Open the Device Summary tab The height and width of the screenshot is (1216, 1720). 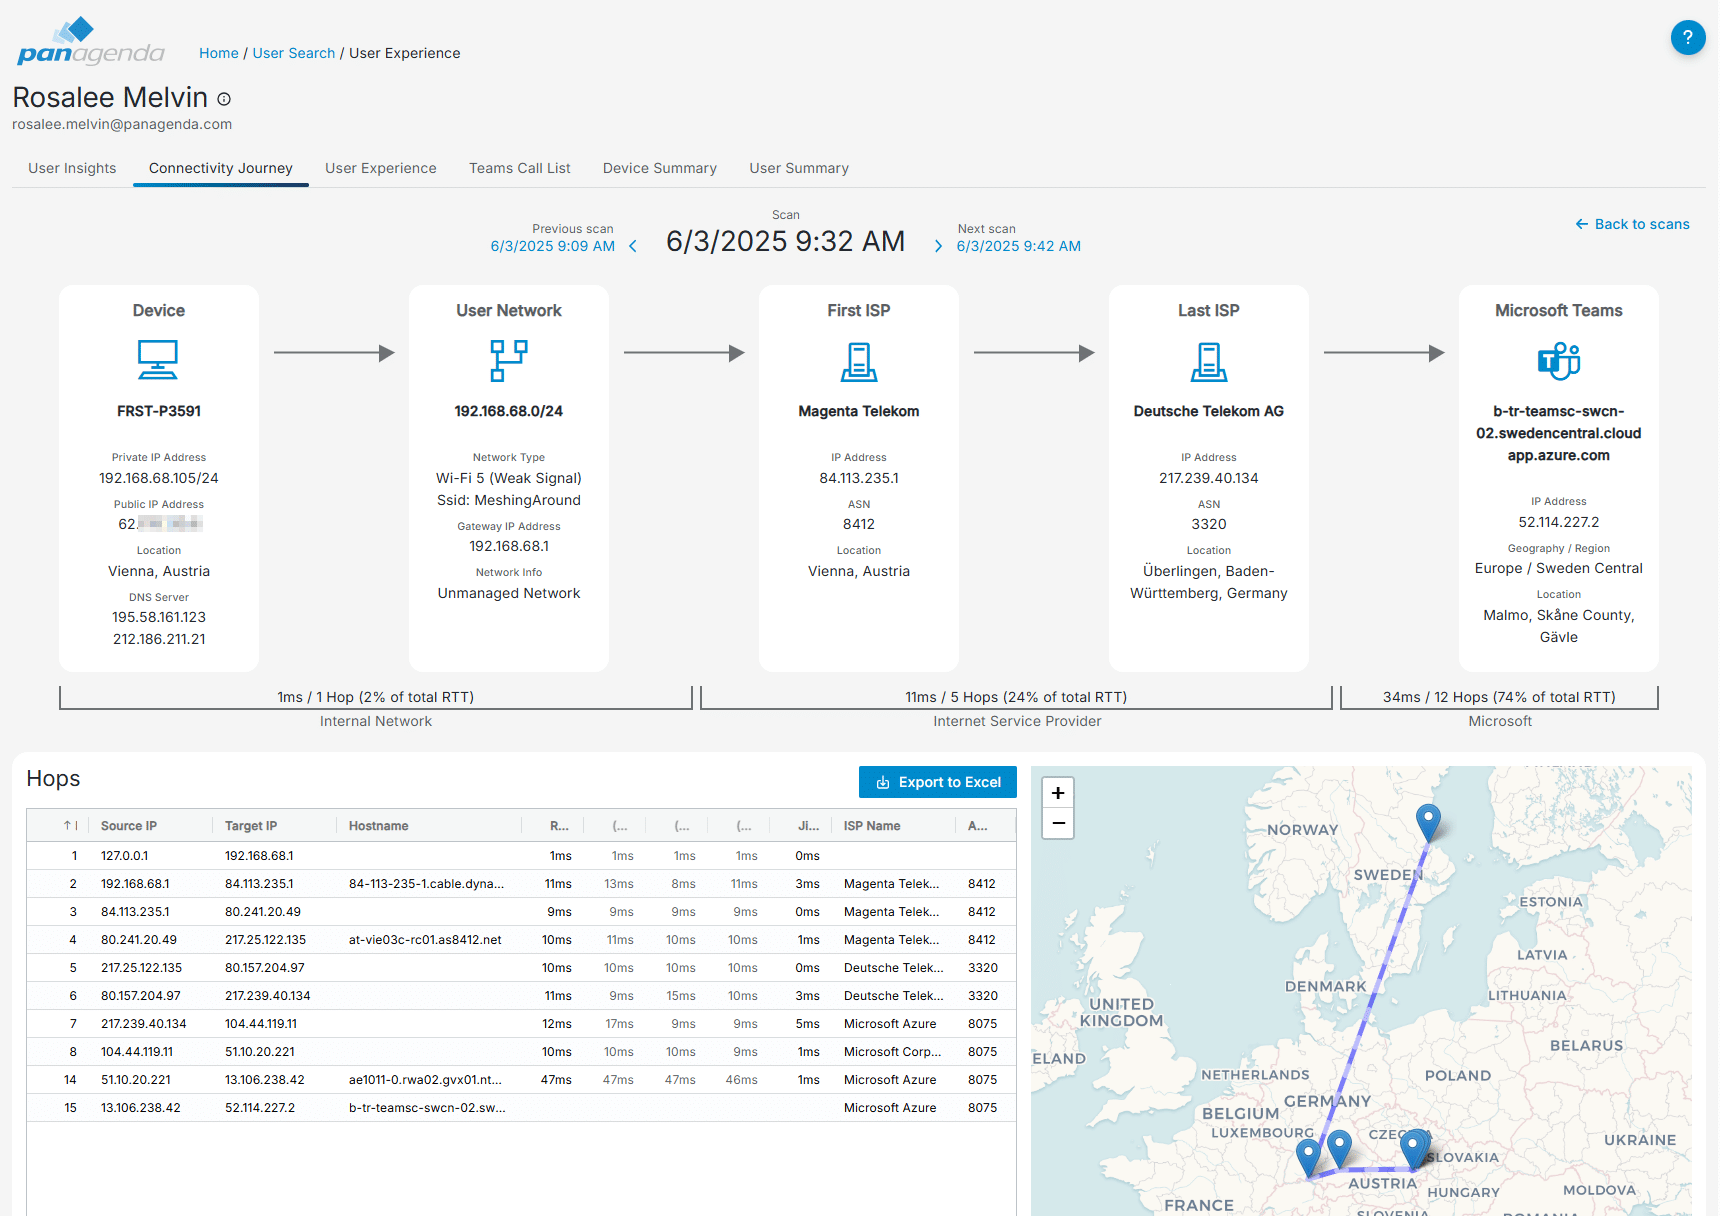(x=659, y=168)
